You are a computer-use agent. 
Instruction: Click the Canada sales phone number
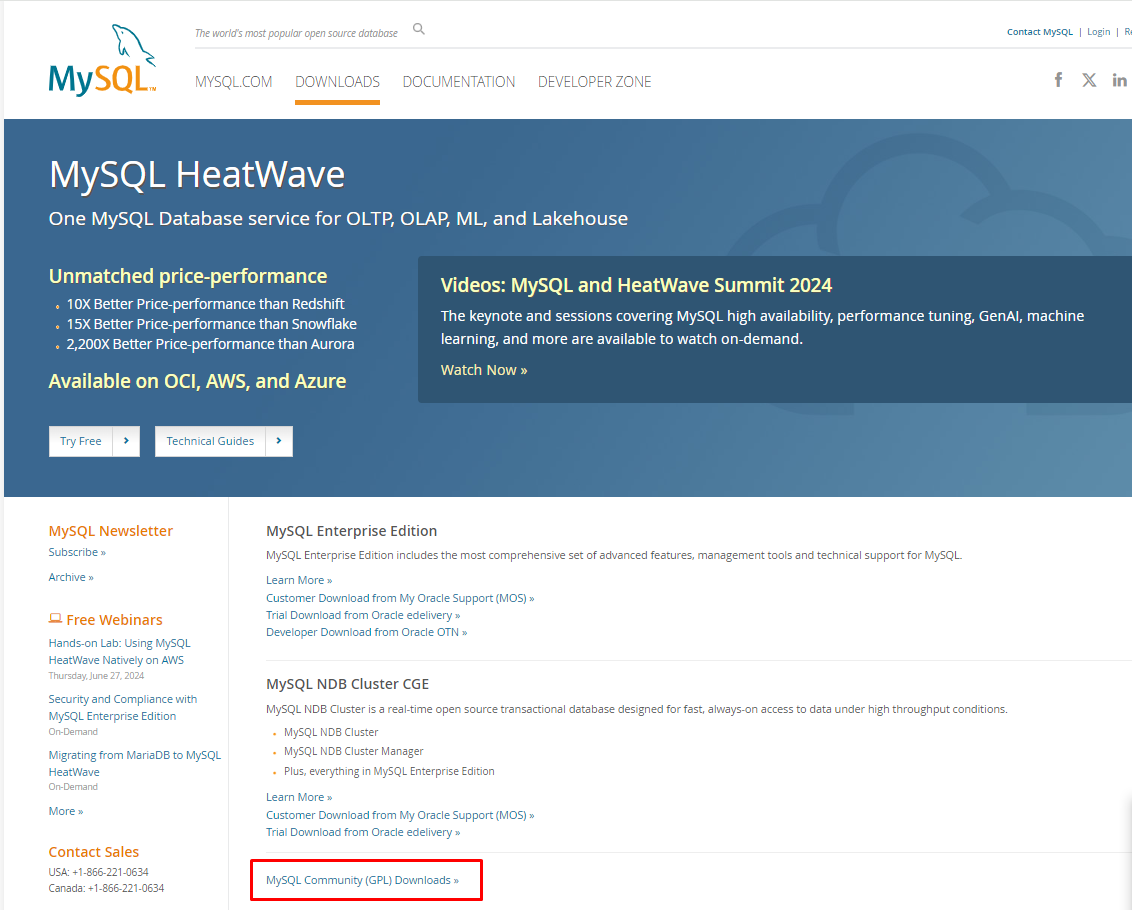pos(106,888)
